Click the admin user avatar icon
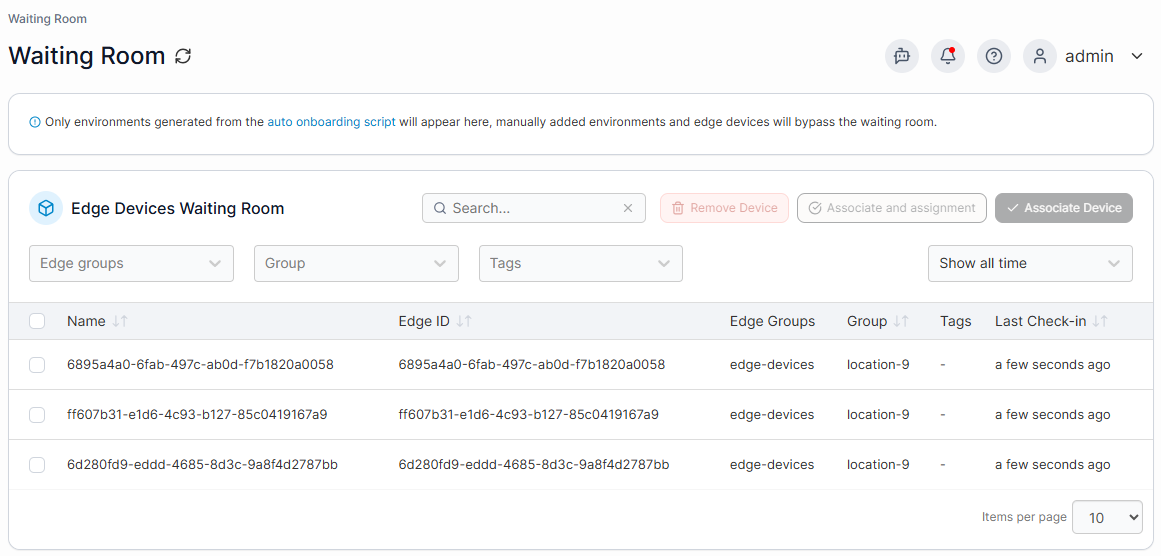The height and width of the screenshot is (556, 1161). (x=1040, y=56)
